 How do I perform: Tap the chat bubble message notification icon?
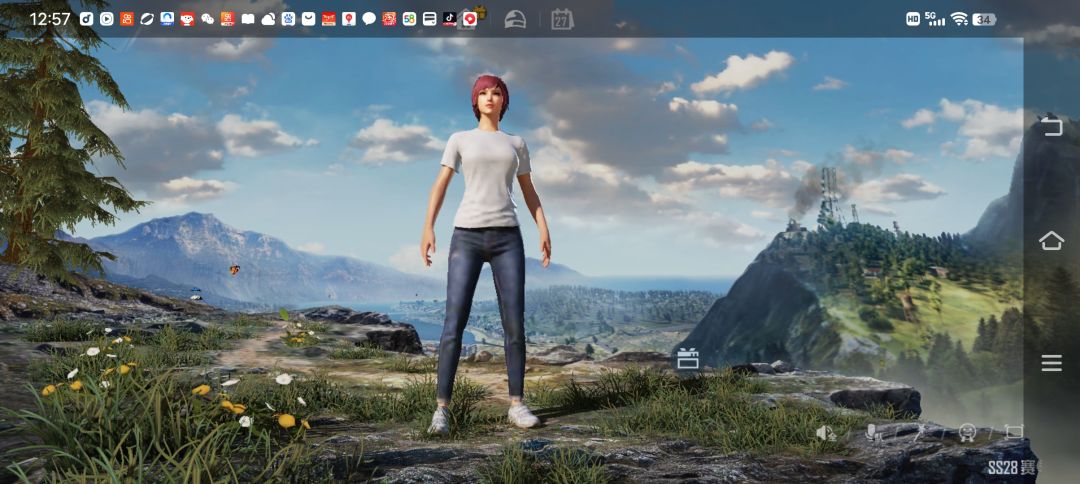pyautogui.click(x=369, y=19)
